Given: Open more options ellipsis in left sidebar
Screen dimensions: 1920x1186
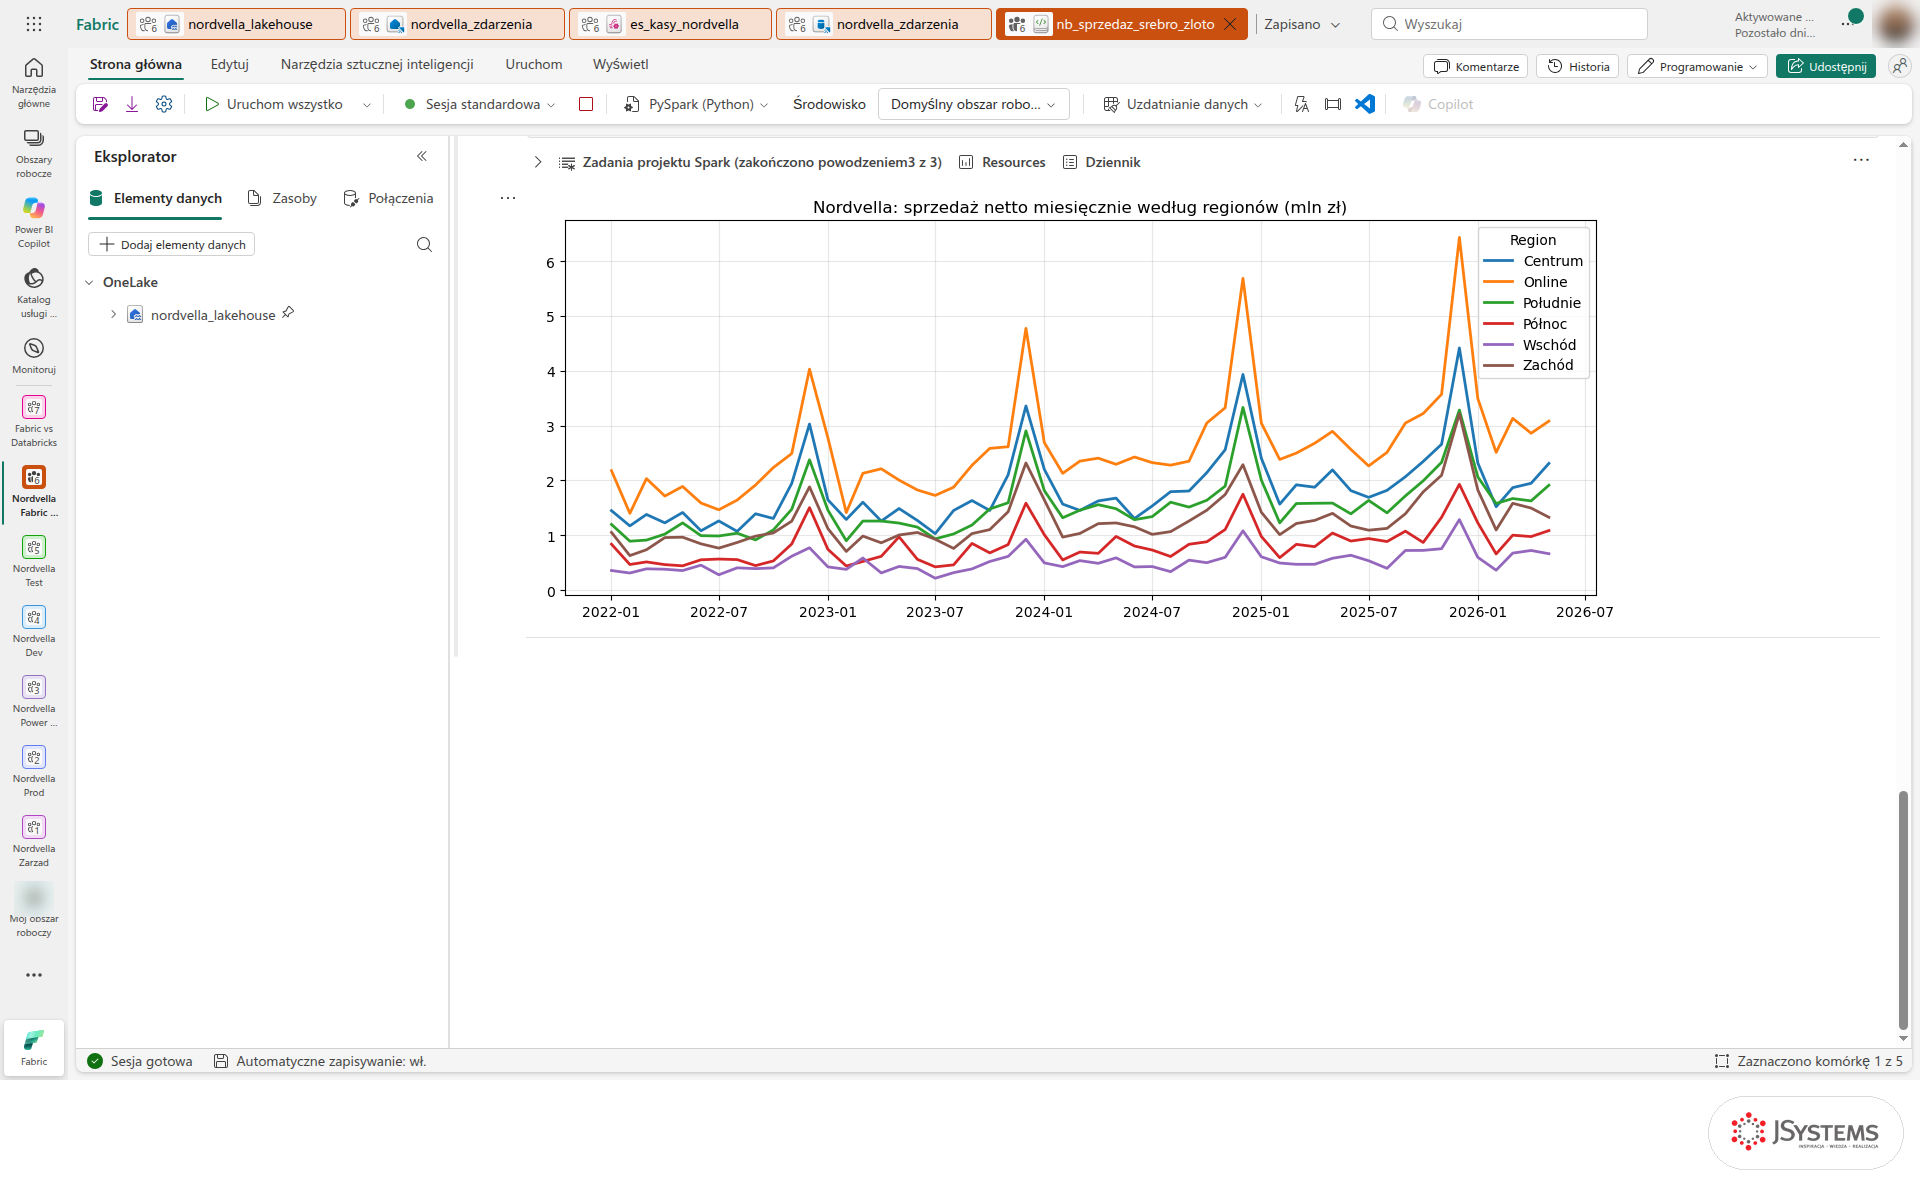Looking at the screenshot, I should pos(34,975).
